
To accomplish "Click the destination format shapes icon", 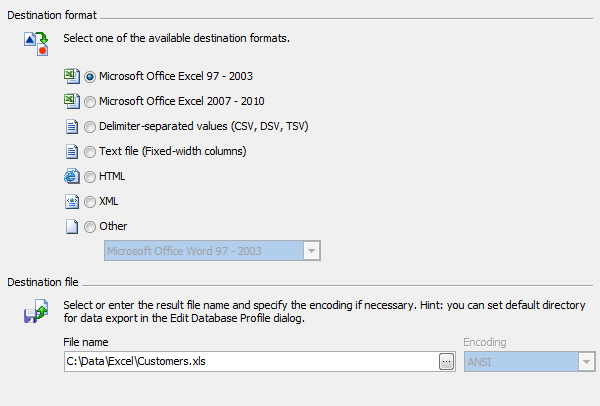I will (36, 44).
